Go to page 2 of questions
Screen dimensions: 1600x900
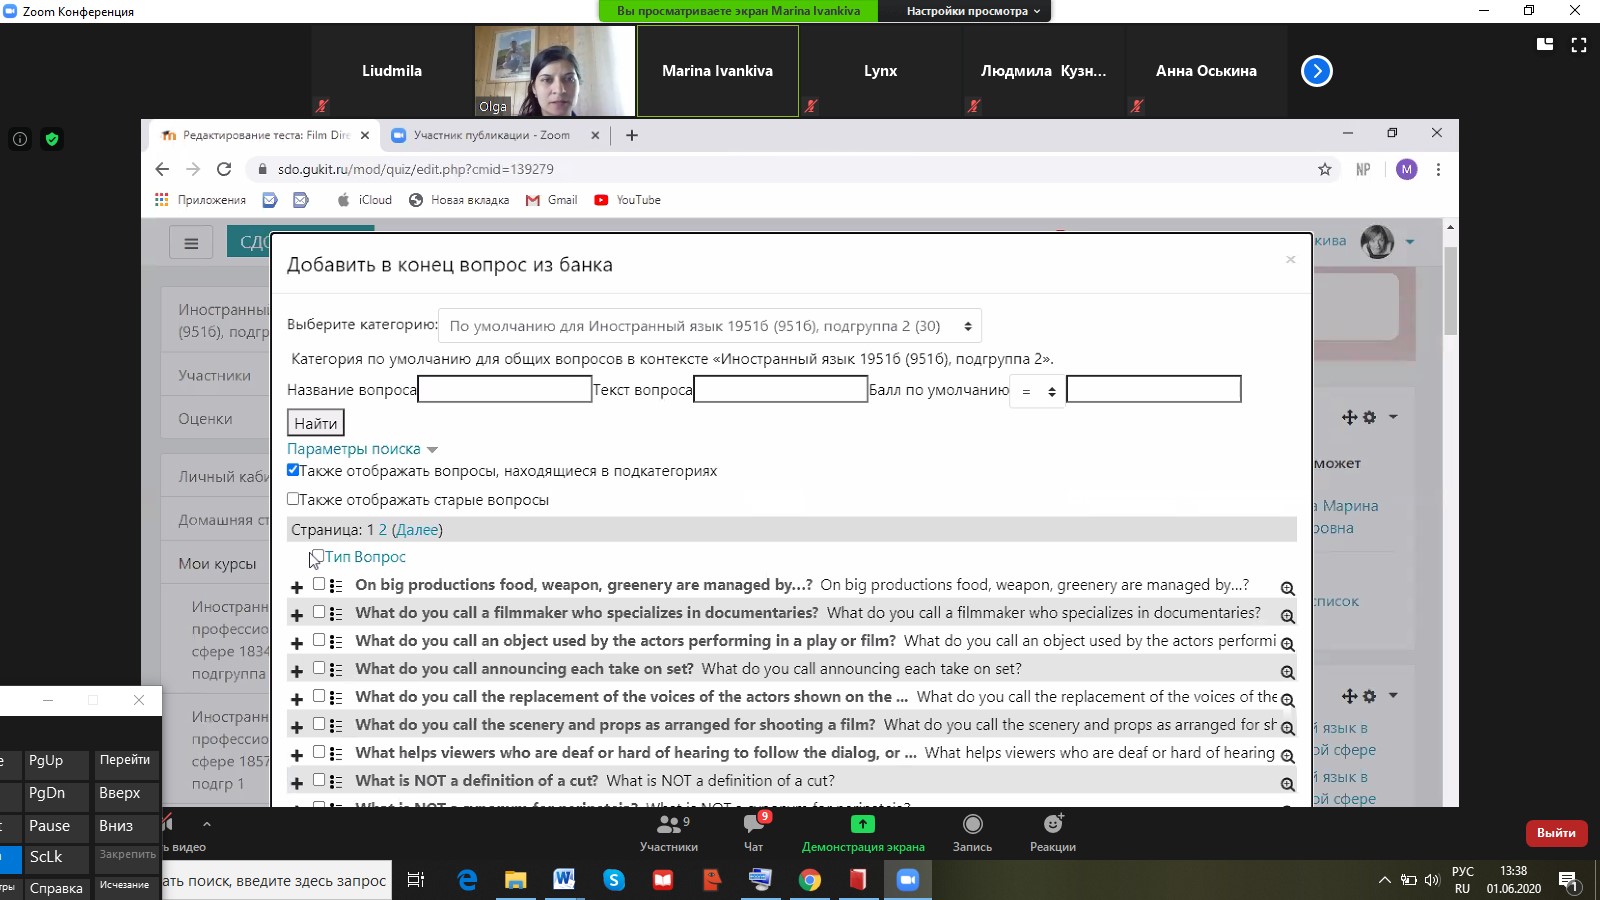(382, 530)
